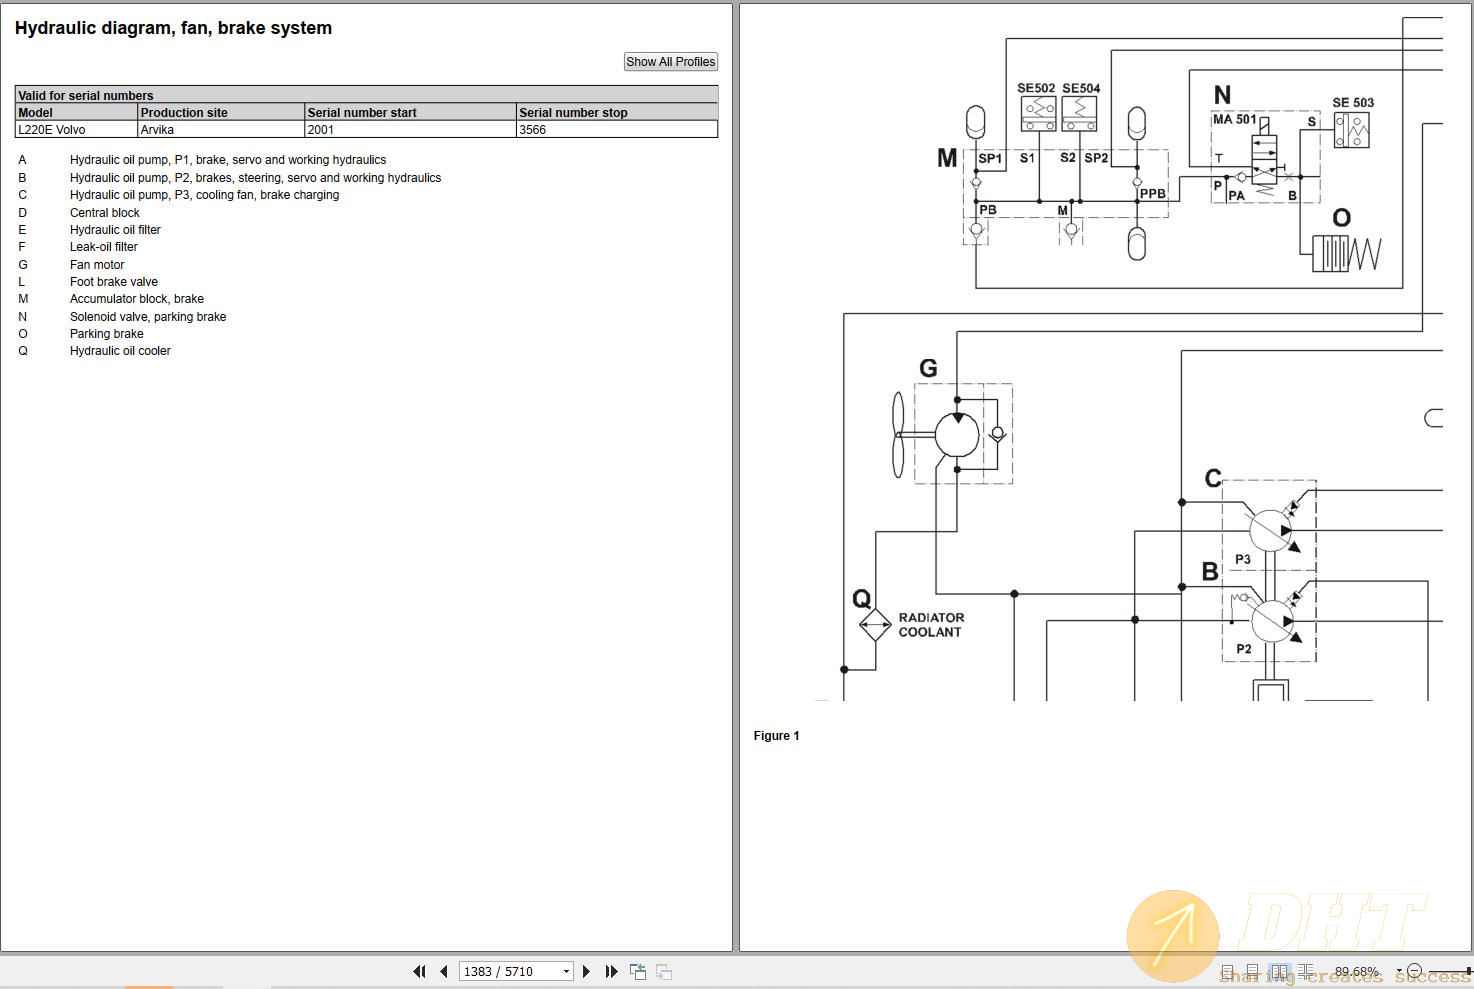Image resolution: width=1474 pixels, height=989 pixels.
Task: Click the 'Hydraulic diagram, fan, brake system' heading
Action: click(173, 28)
